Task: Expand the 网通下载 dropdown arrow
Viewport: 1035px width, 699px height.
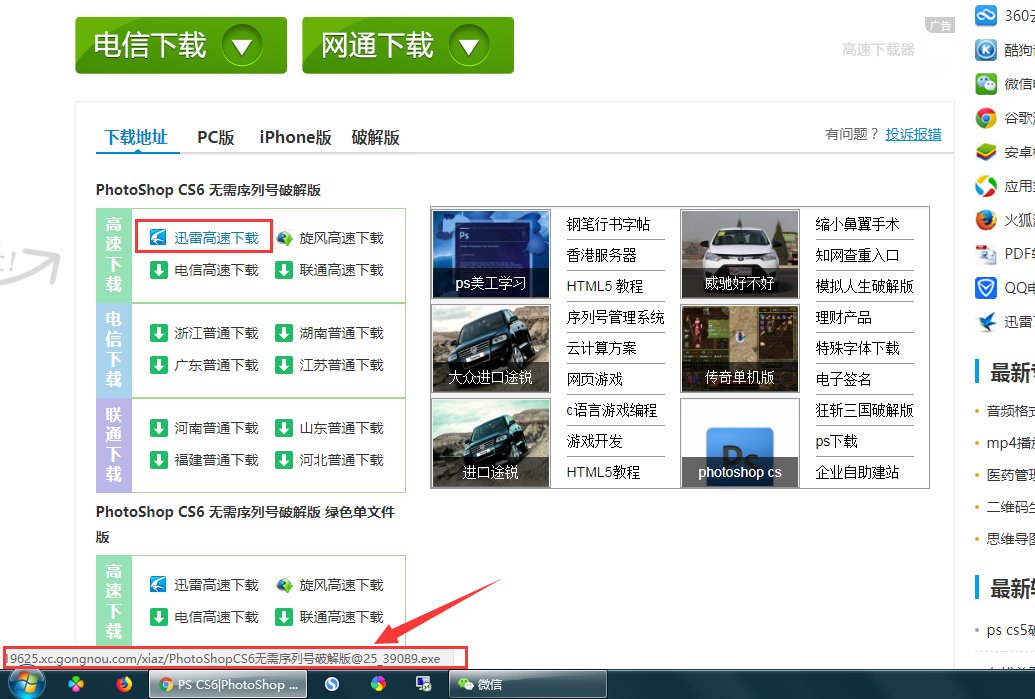Action: click(x=469, y=44)
